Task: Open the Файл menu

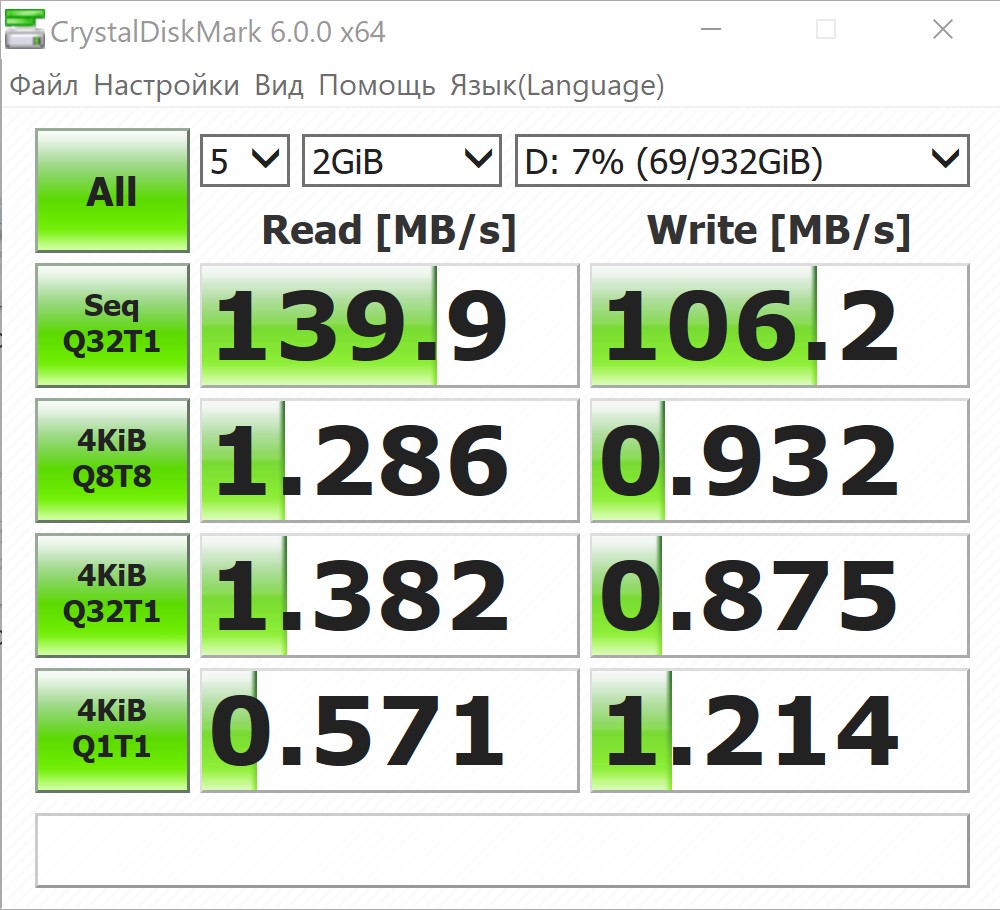Action: click(44, 85)
